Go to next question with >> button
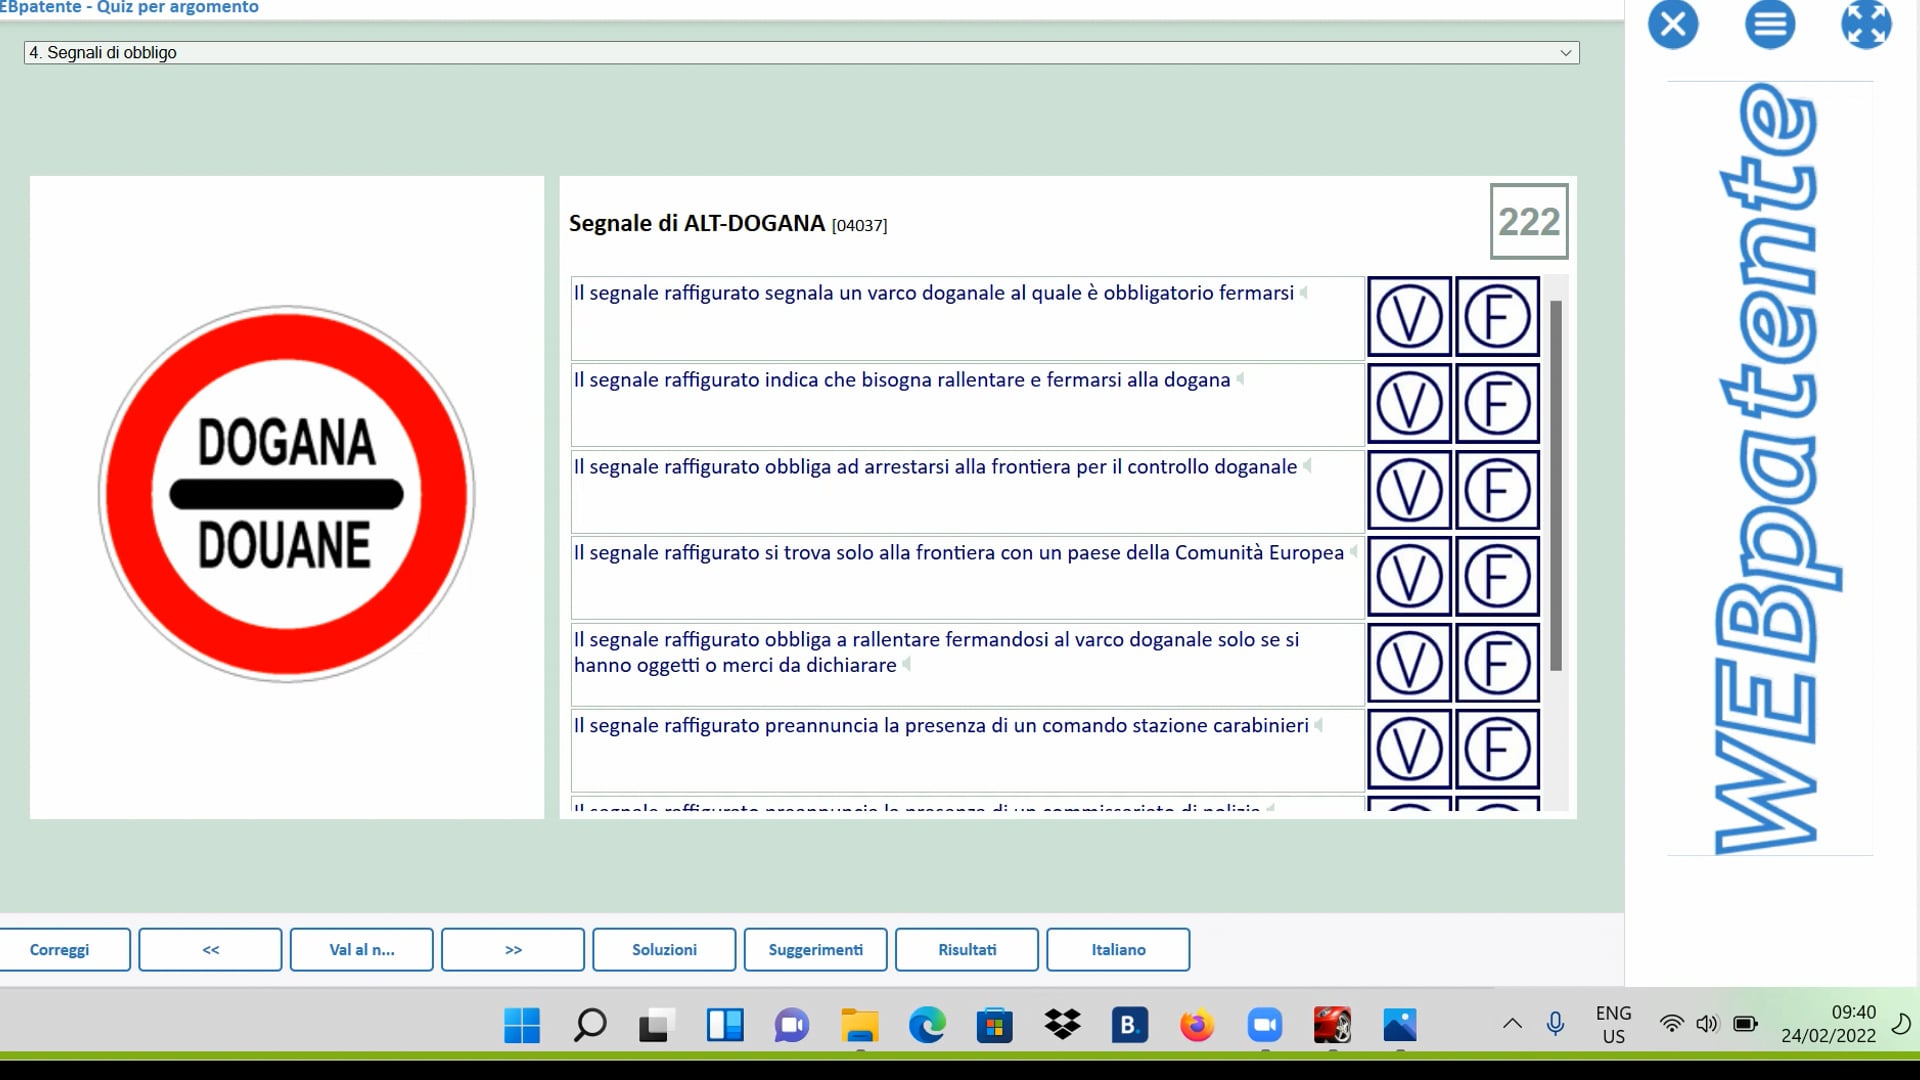The image size is (1920, 1080). (x=513, y=950)
